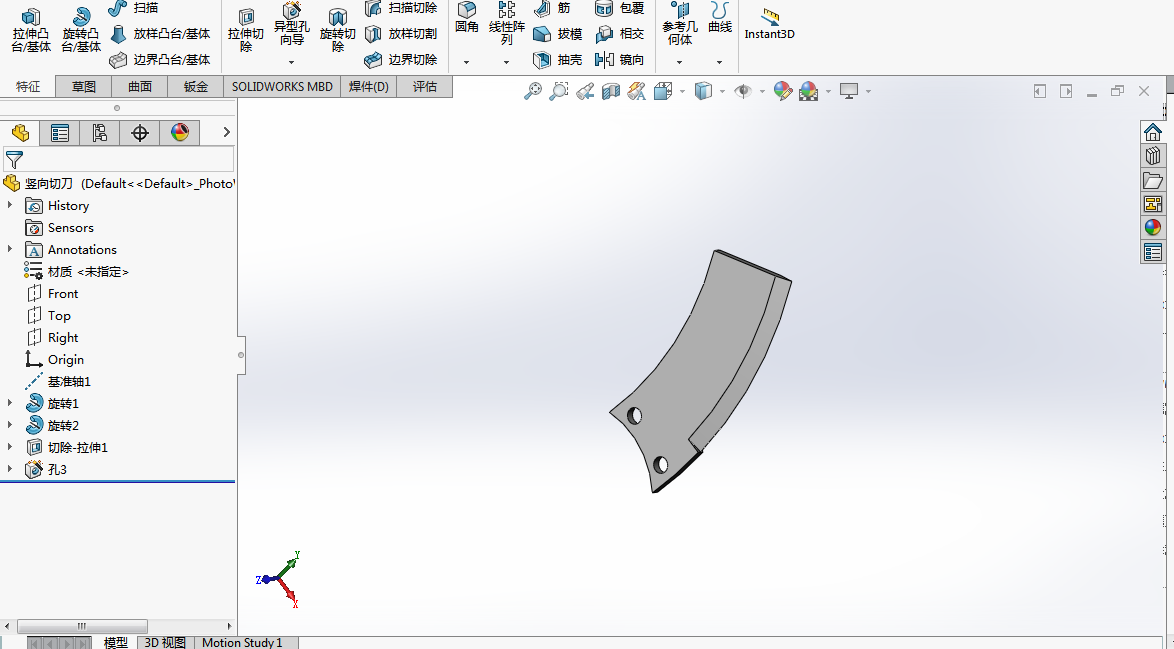Open the Curves (曲线) tool

(720, 18)
